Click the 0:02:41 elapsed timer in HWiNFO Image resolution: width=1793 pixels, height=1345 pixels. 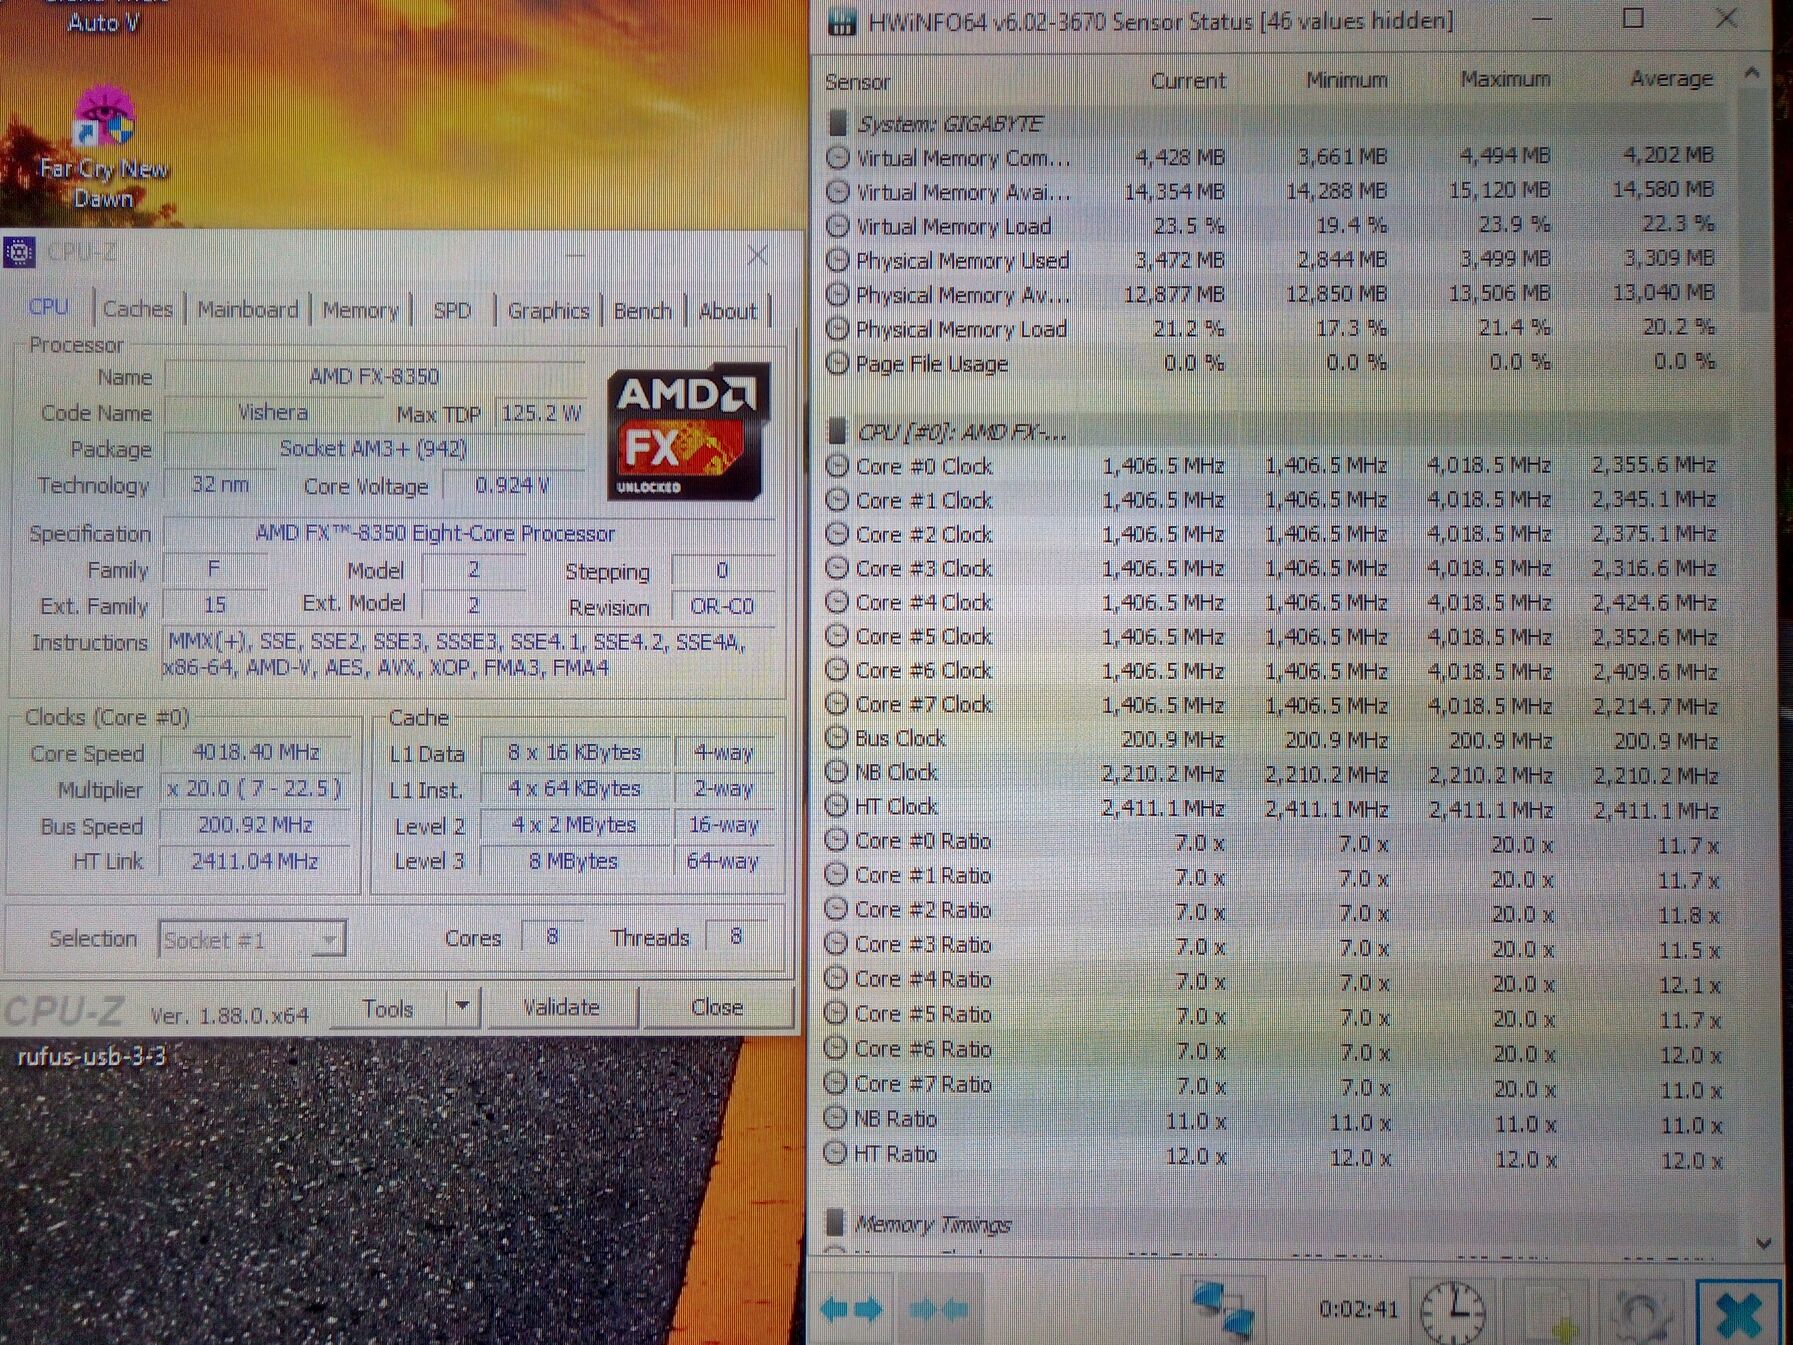tap(1358, 1309)
